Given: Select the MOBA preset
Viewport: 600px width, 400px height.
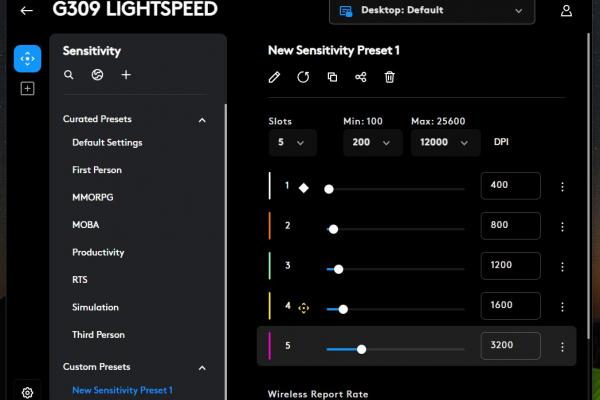Looking at the screenshot, I should click(86, 225).
